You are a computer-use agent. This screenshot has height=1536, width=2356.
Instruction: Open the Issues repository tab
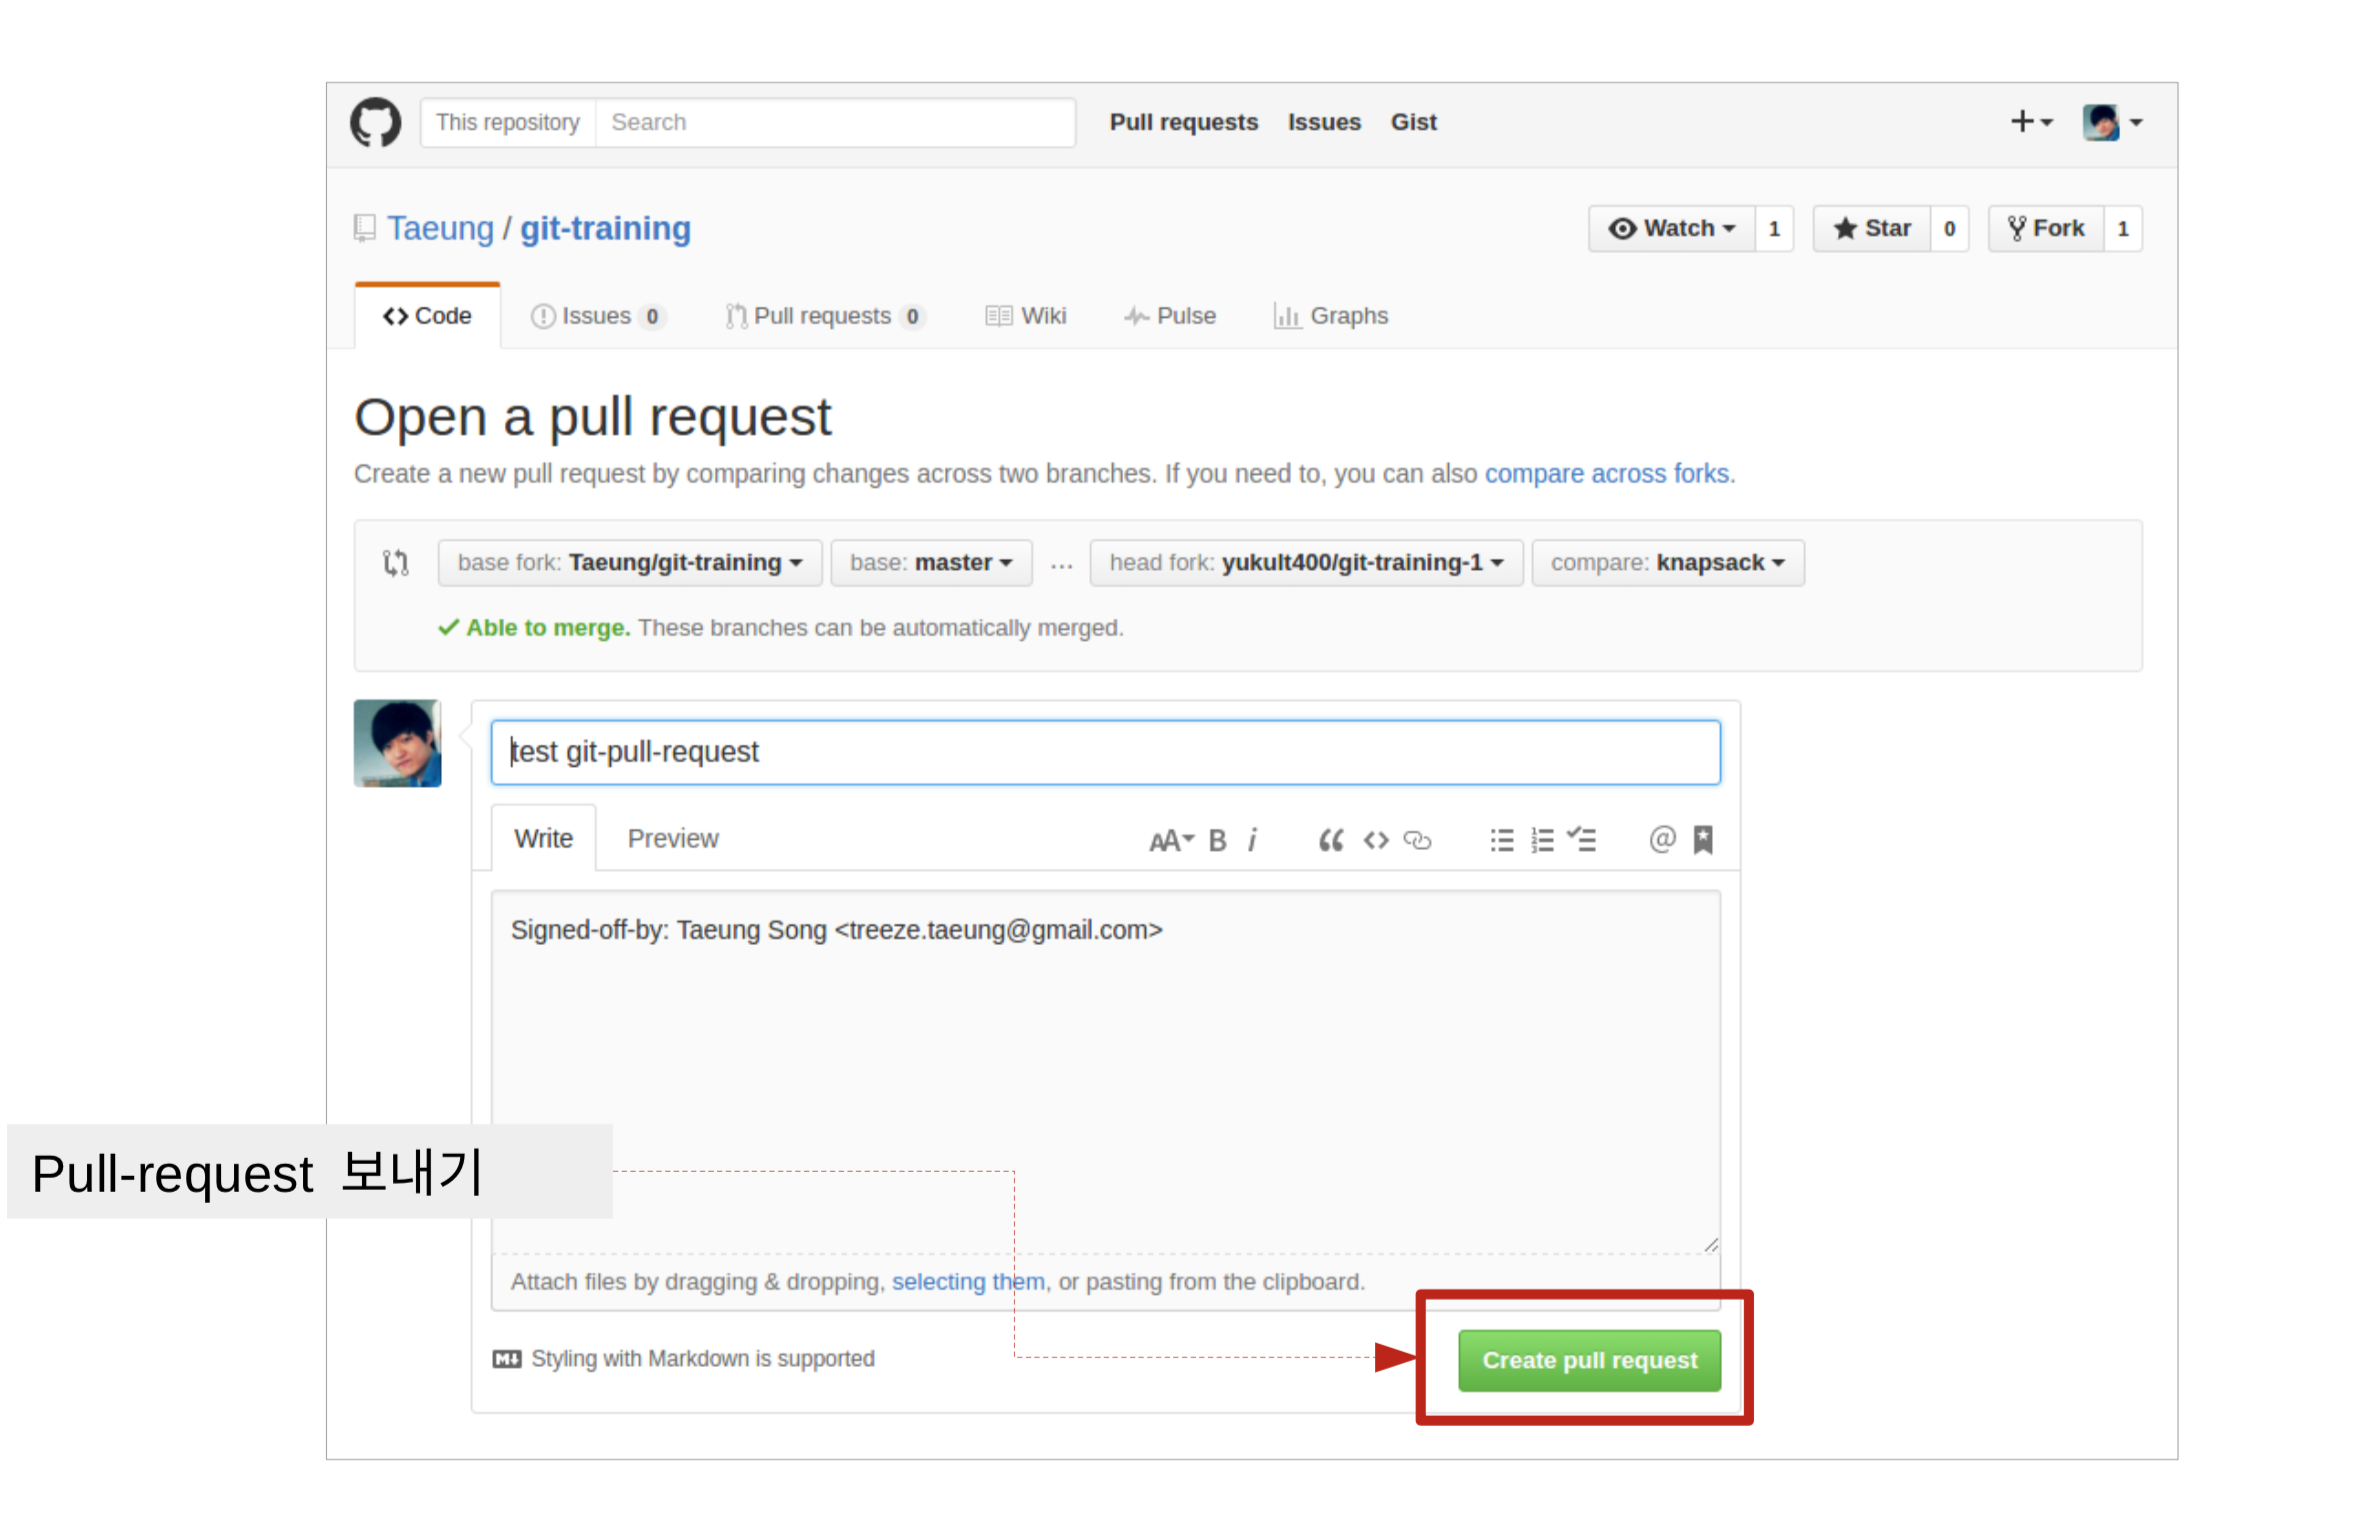pyautogui.click(x=596, y=316)
